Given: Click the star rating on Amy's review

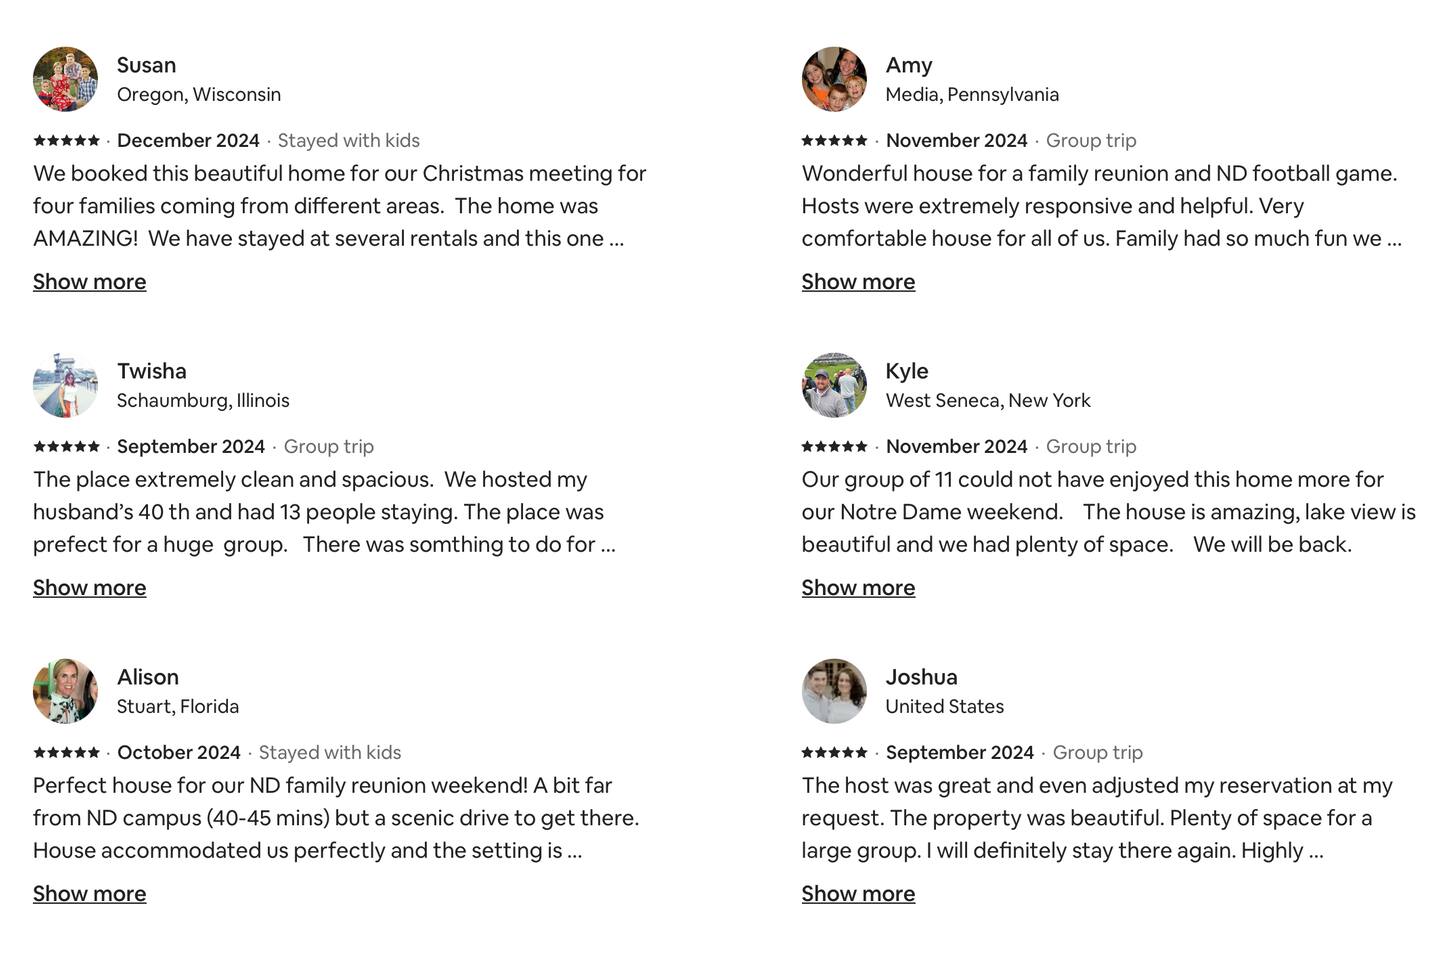Looking at the screenshot, I should tap(834, 141).
